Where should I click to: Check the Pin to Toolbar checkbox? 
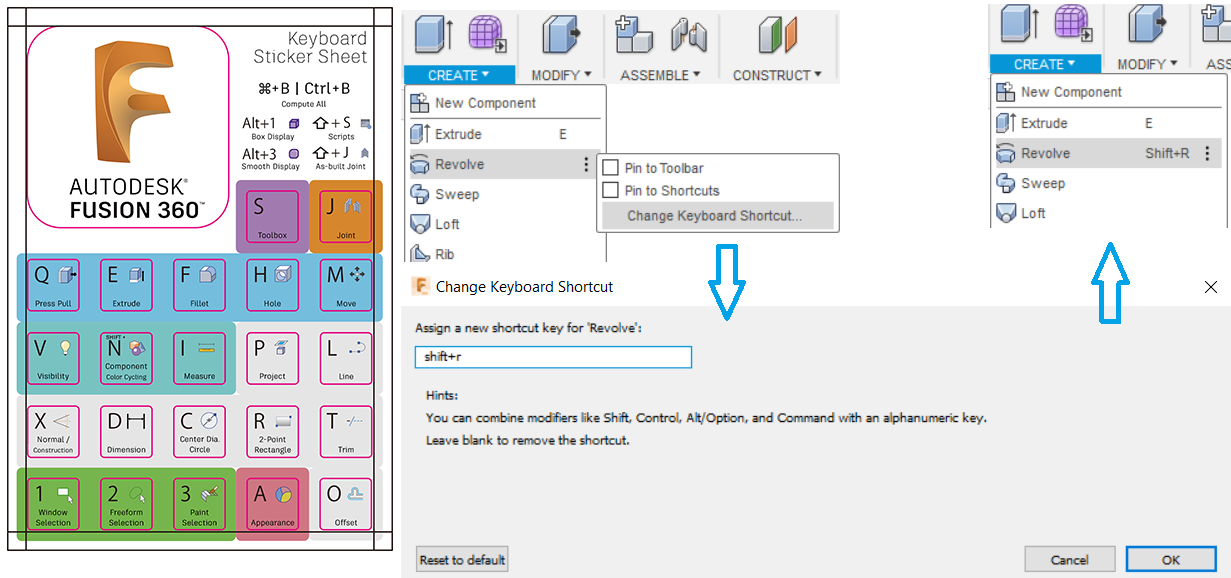611,168
